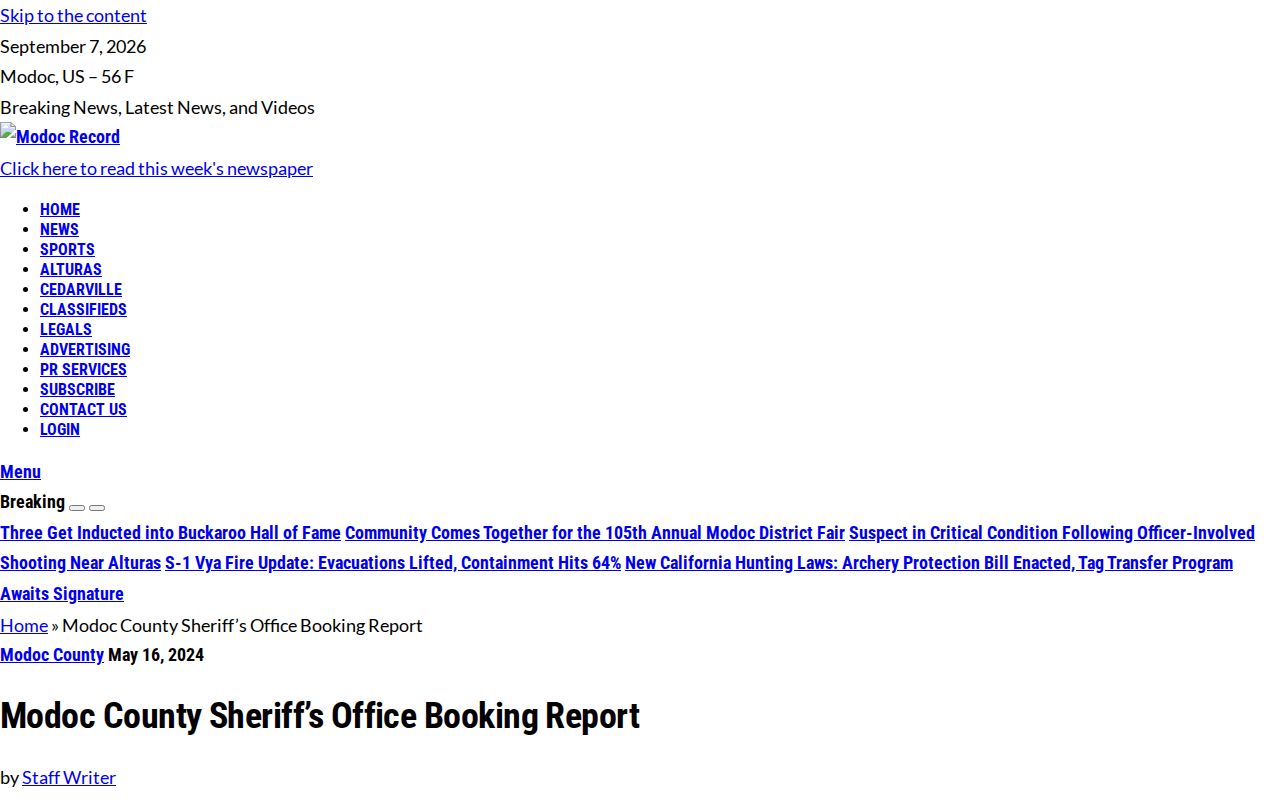
Task: Read the Buckaroo Hall of Fame story
Action: coord(170,533)
